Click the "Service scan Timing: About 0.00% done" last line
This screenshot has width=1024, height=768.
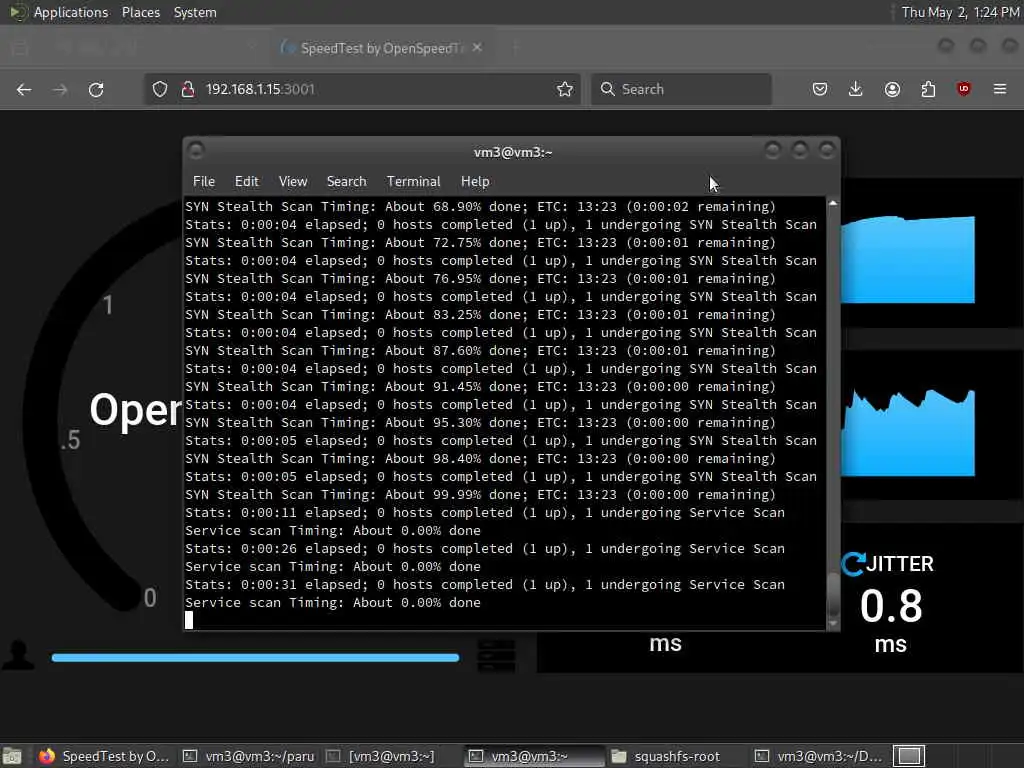pyautogui.click(x=332, y=603)
